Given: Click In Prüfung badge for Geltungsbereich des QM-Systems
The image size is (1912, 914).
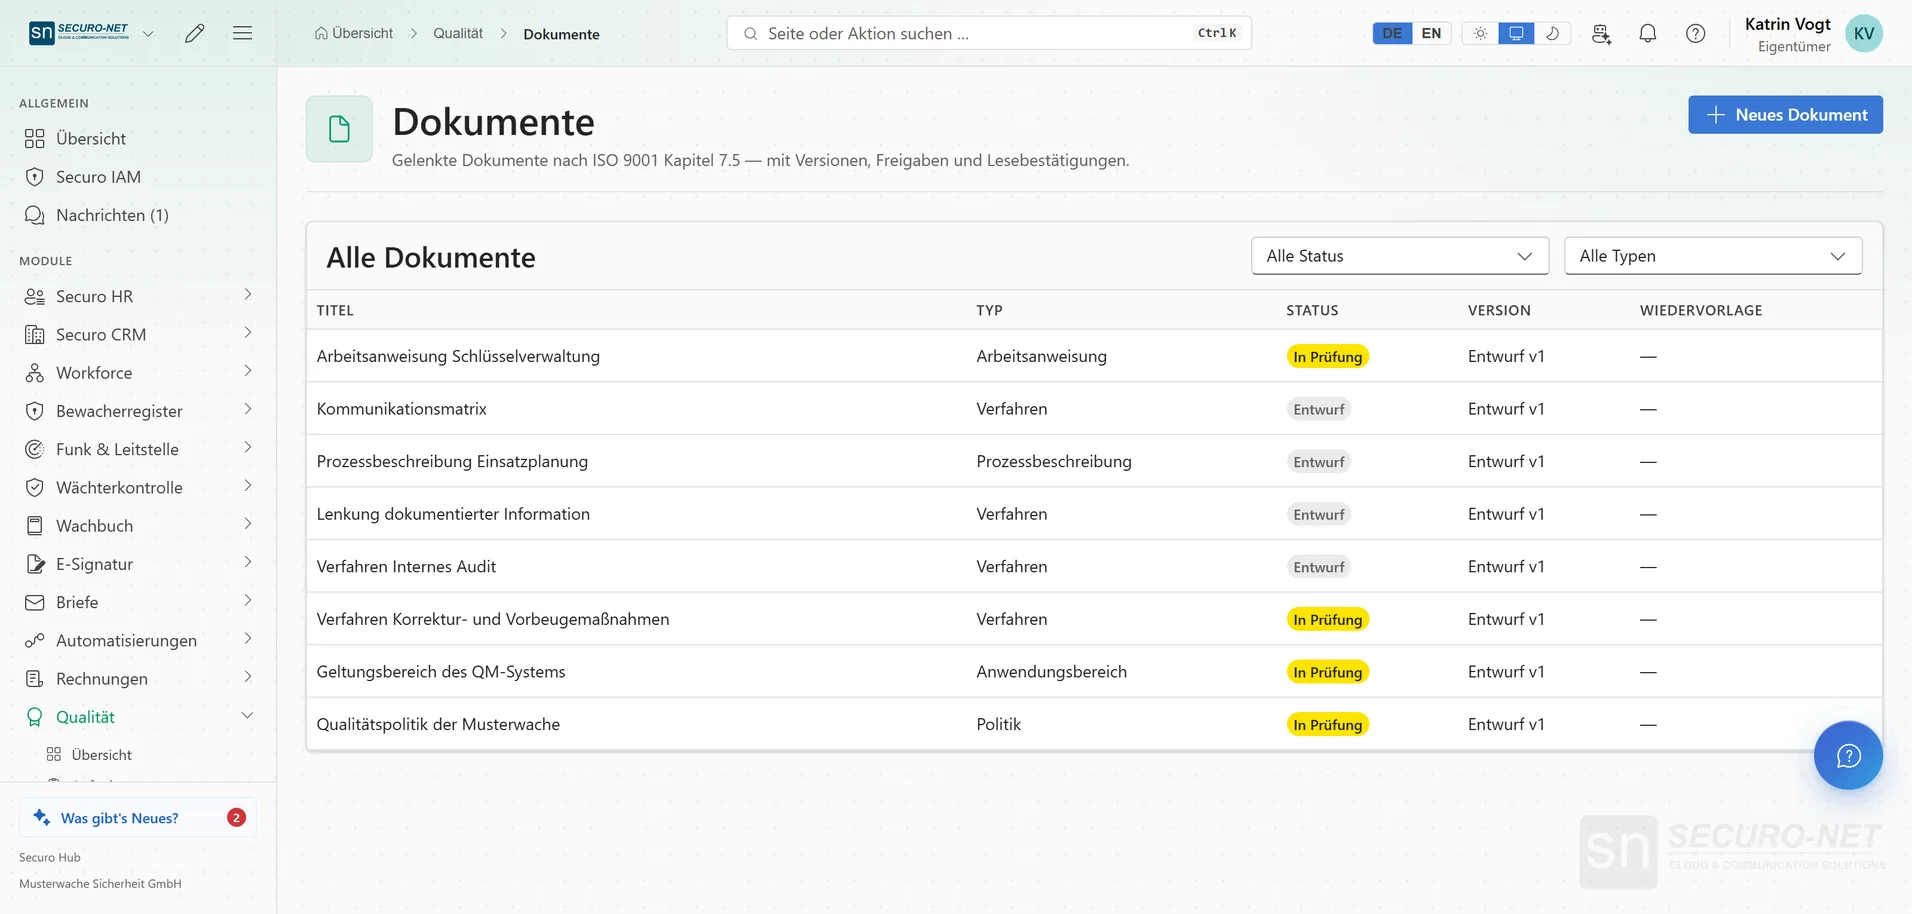Looking at the screenshot, I should pos(1327,672).
